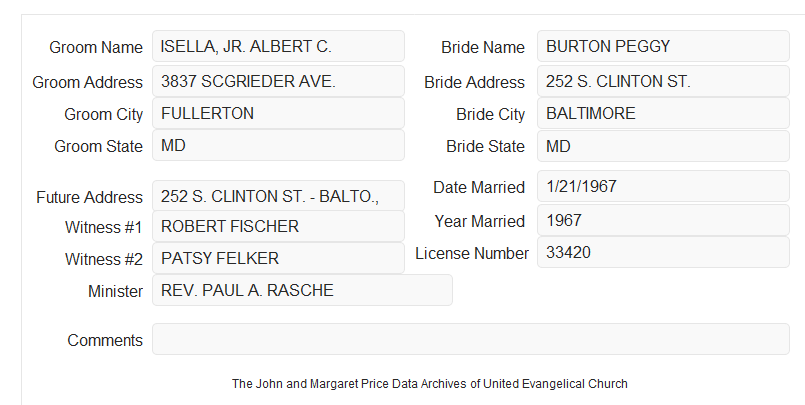Click the License Number field
Viewport: 805px width, 405px height.
pyautogui.click(x=663, y=252)
